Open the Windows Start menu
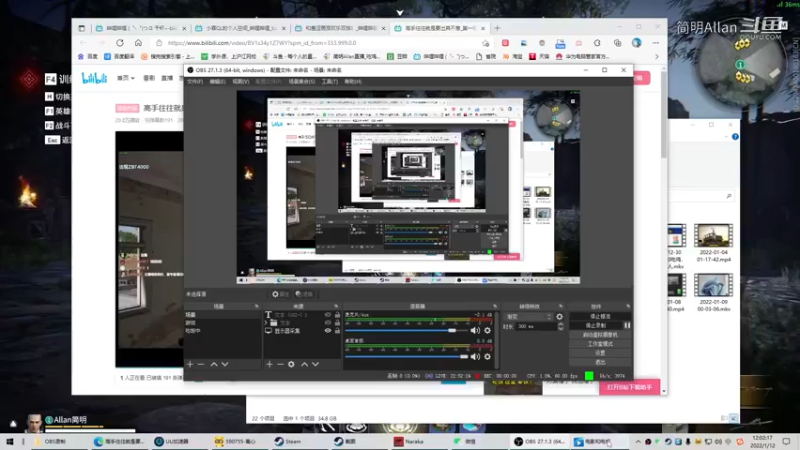Image resolution: width=800 pixels, height=450 pixels. (9, 441)
